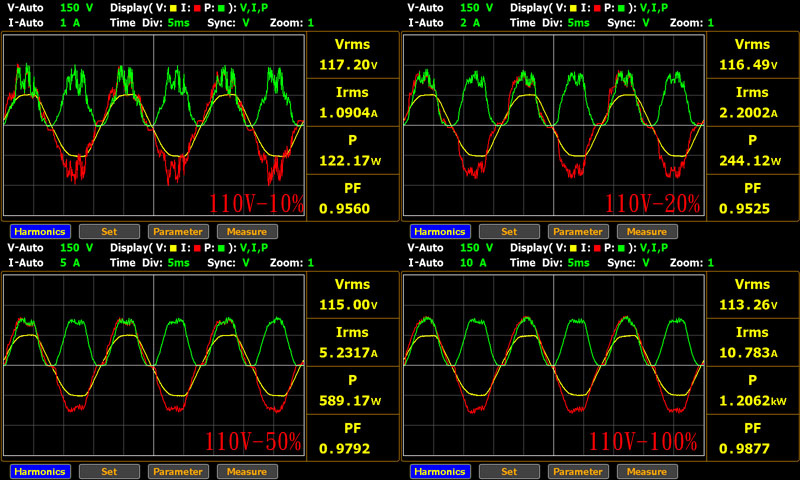Viewport: 800px width, 480px height.
Task: Click Measure under the 110V-10% panel
Action: pos(247,232)
